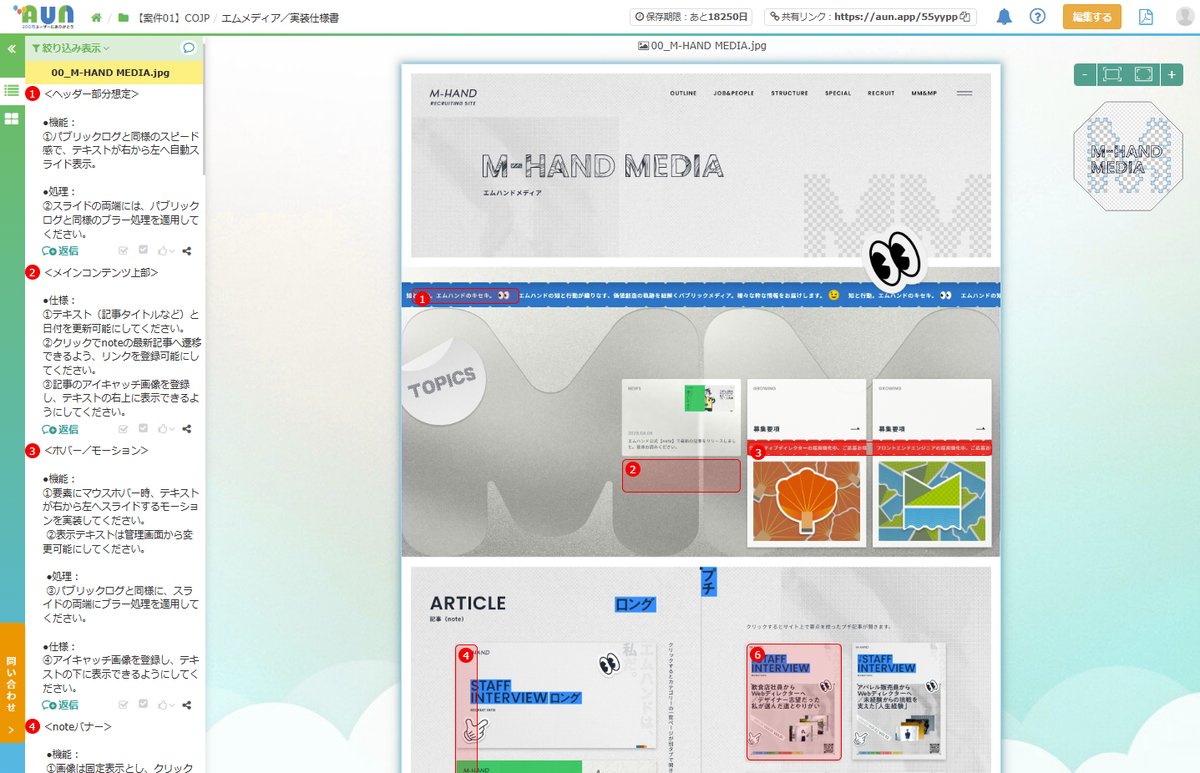Viewport: 1200px width, 773px height.
Task: Click the speech bubble icon in the comment panel
Action: (188, 48)
